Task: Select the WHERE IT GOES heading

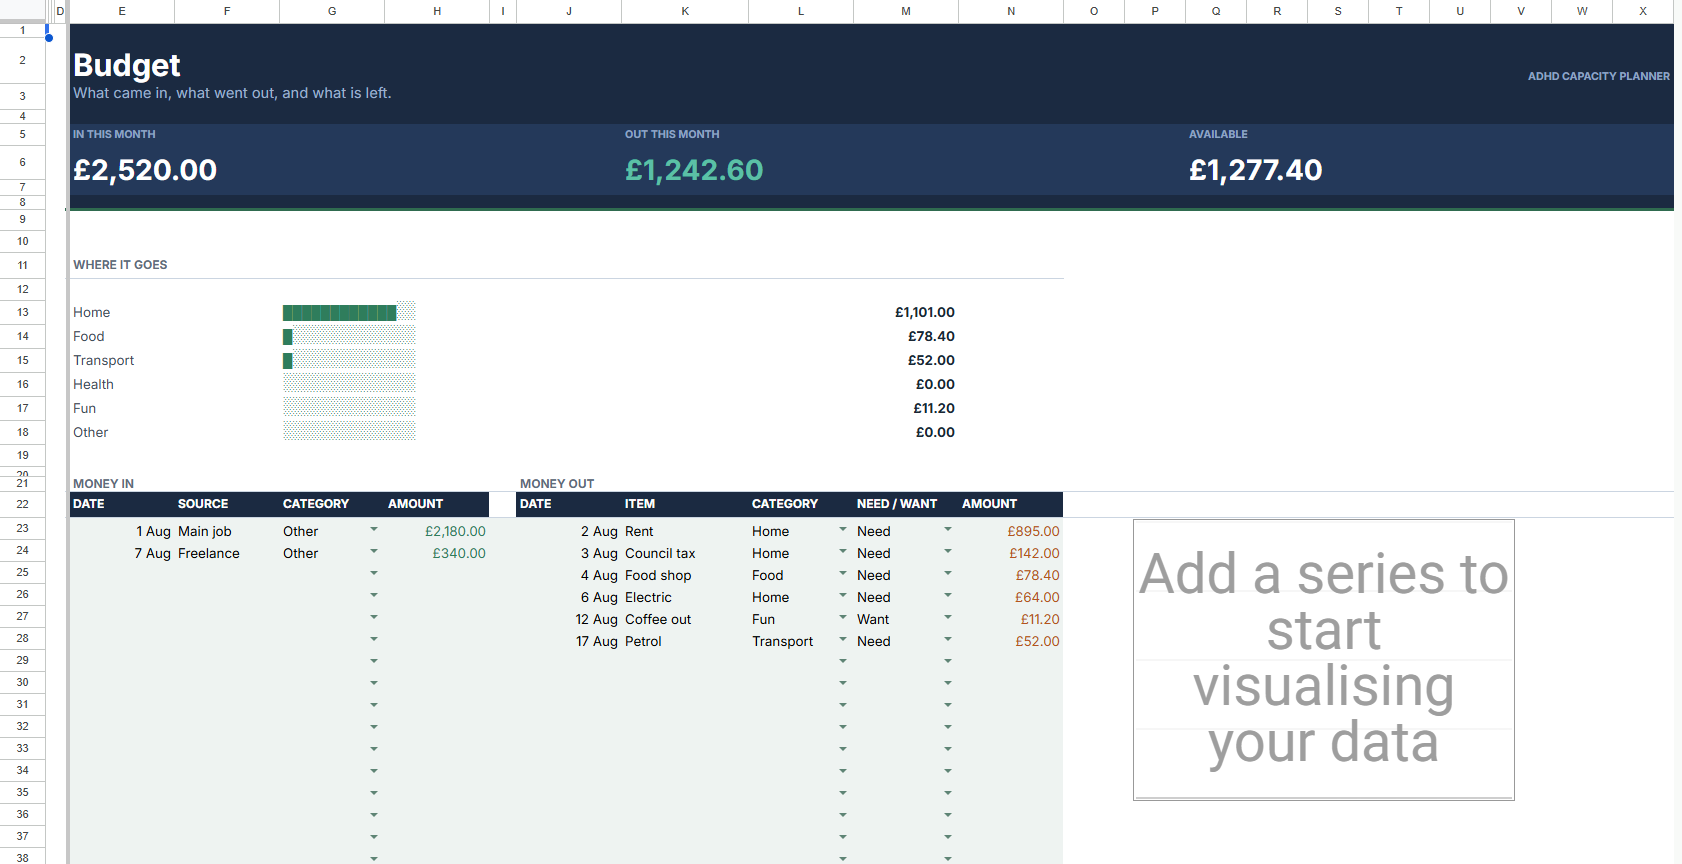Action: [x=120, y=265]
